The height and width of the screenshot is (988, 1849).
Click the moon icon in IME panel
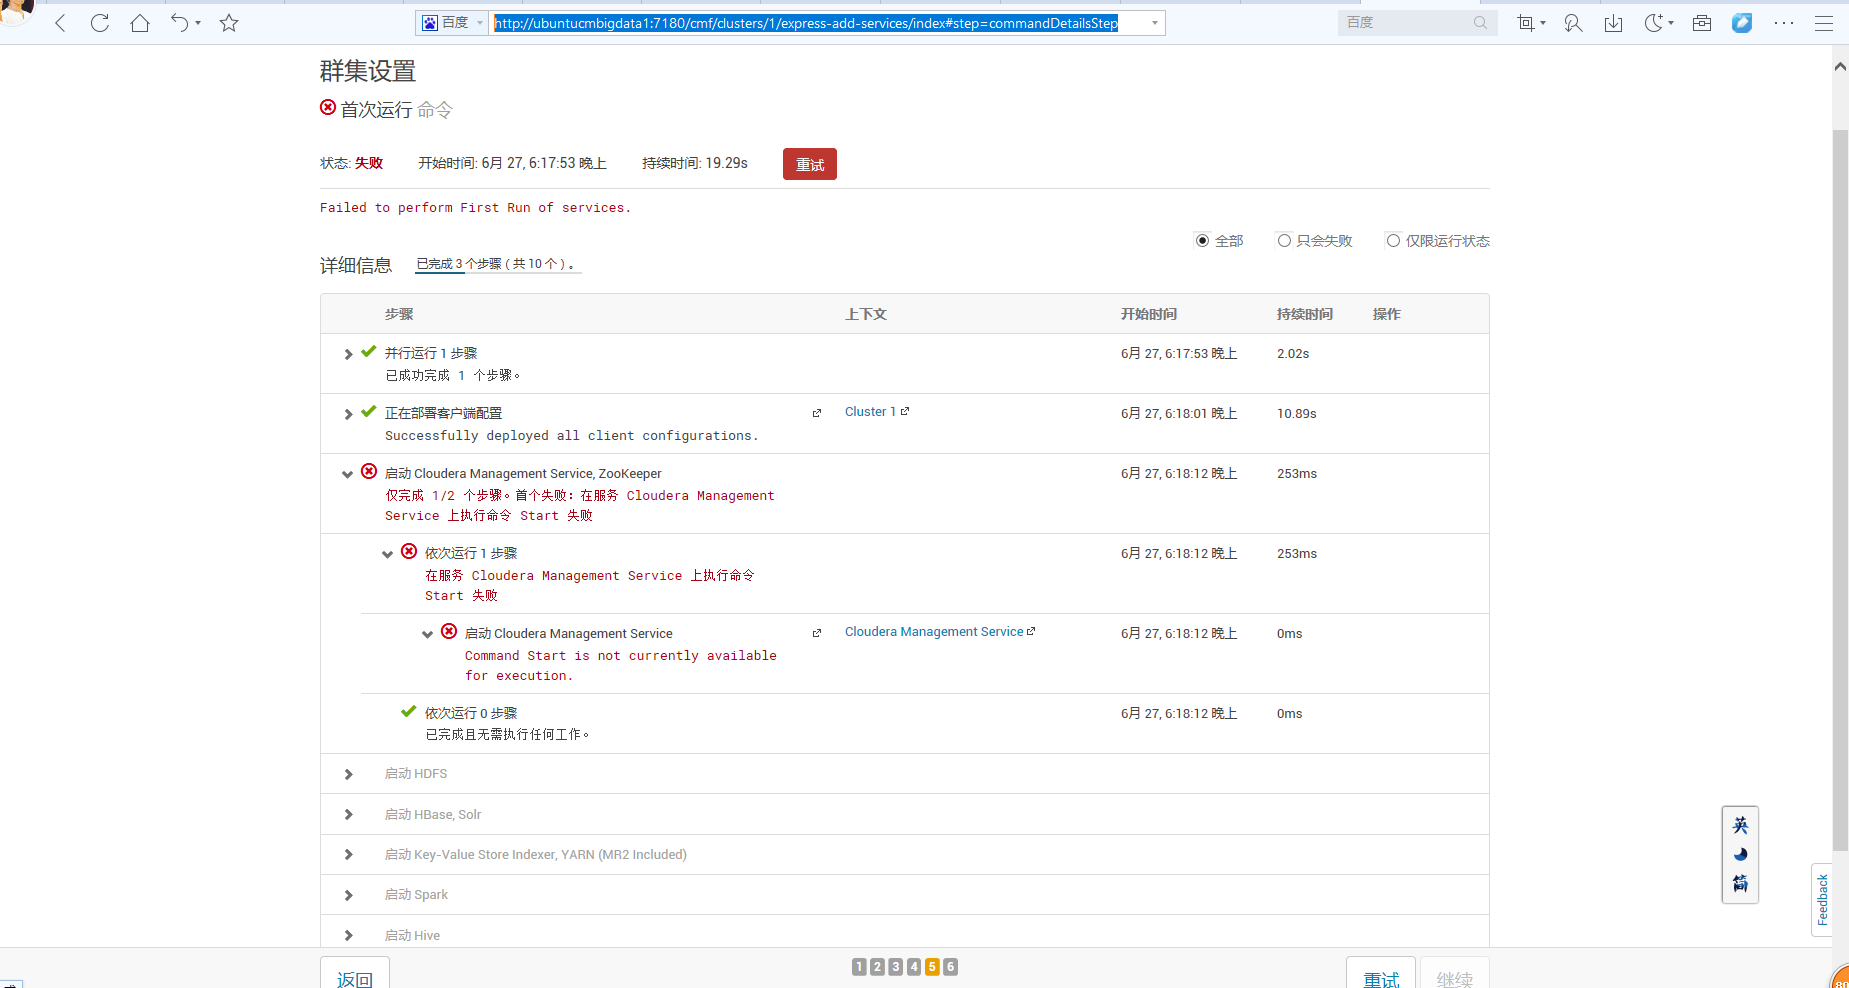coord(1740,854)
